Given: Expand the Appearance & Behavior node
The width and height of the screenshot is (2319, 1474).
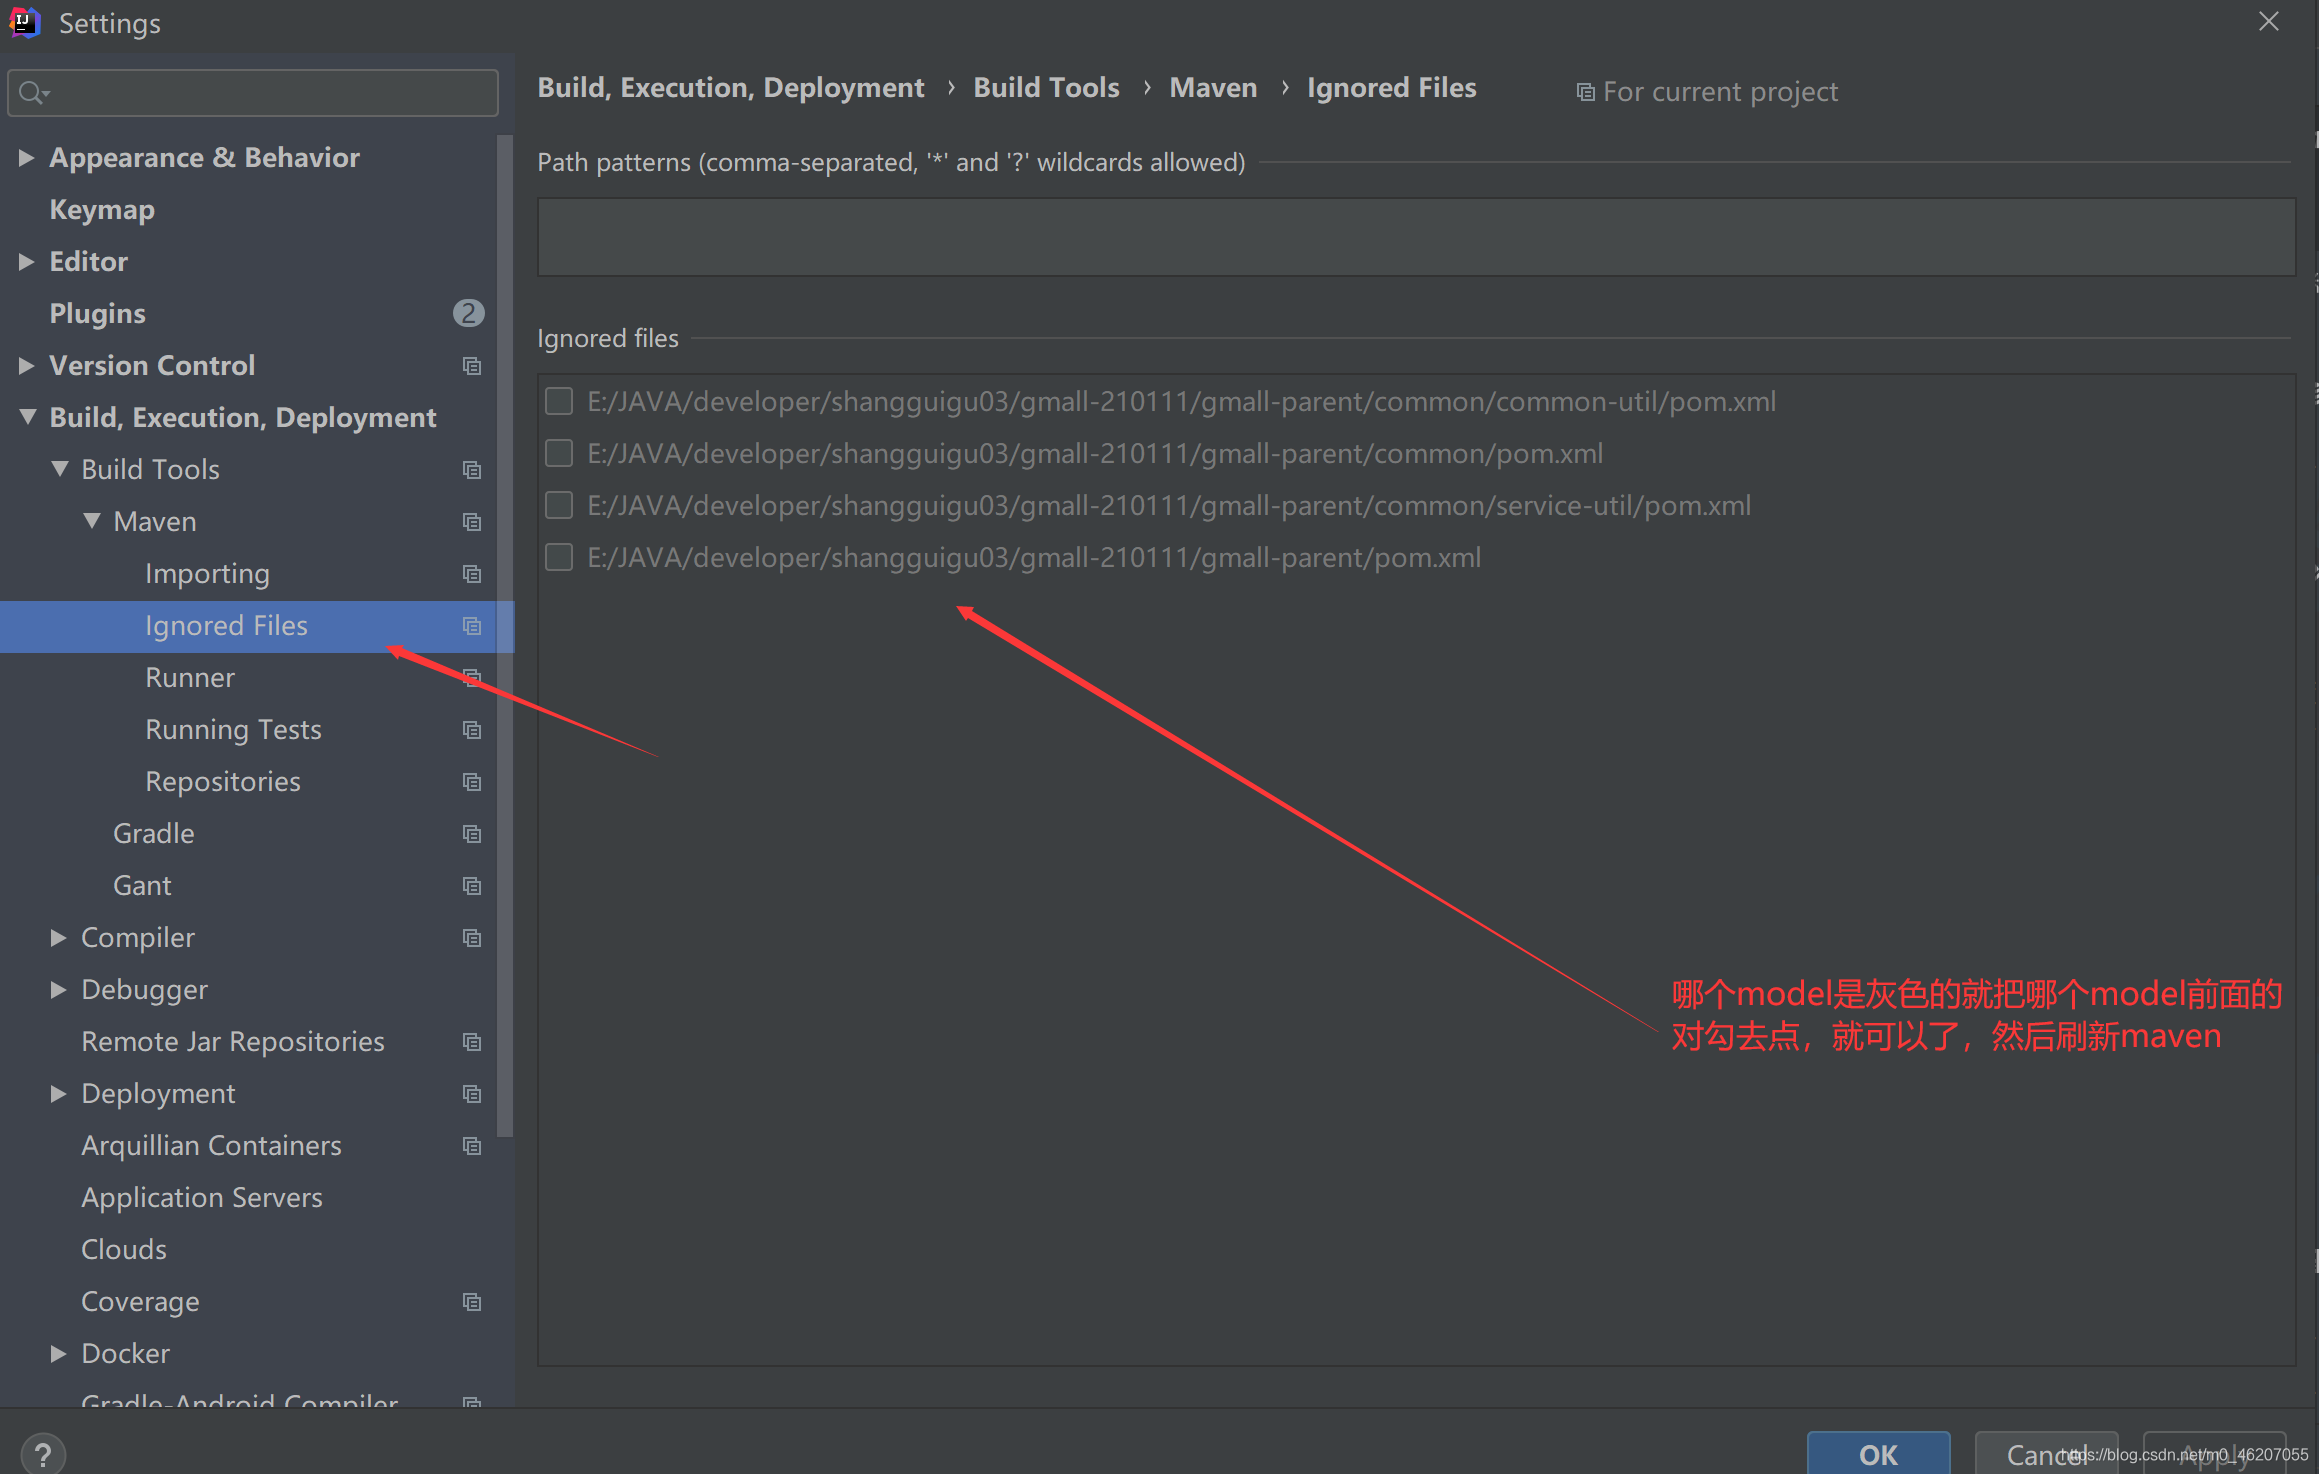Looking at the screenshot, I should [x=27, y=157].
